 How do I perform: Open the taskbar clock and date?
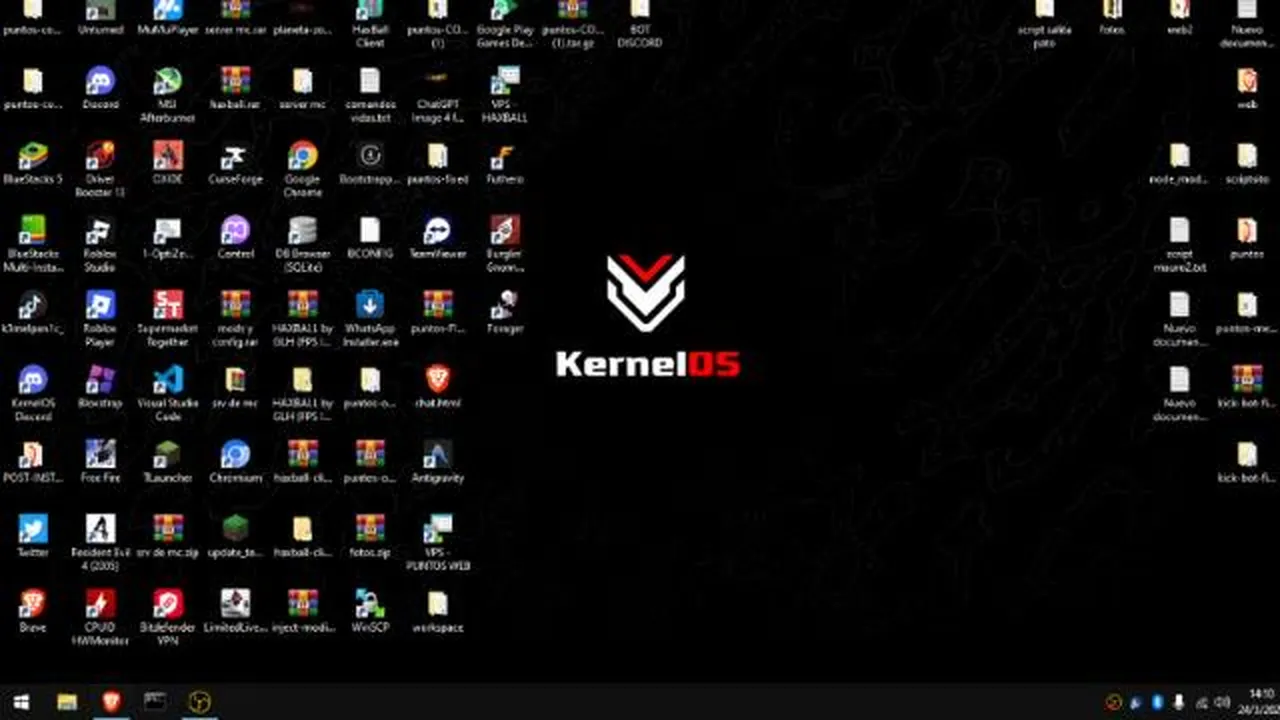1259,702
